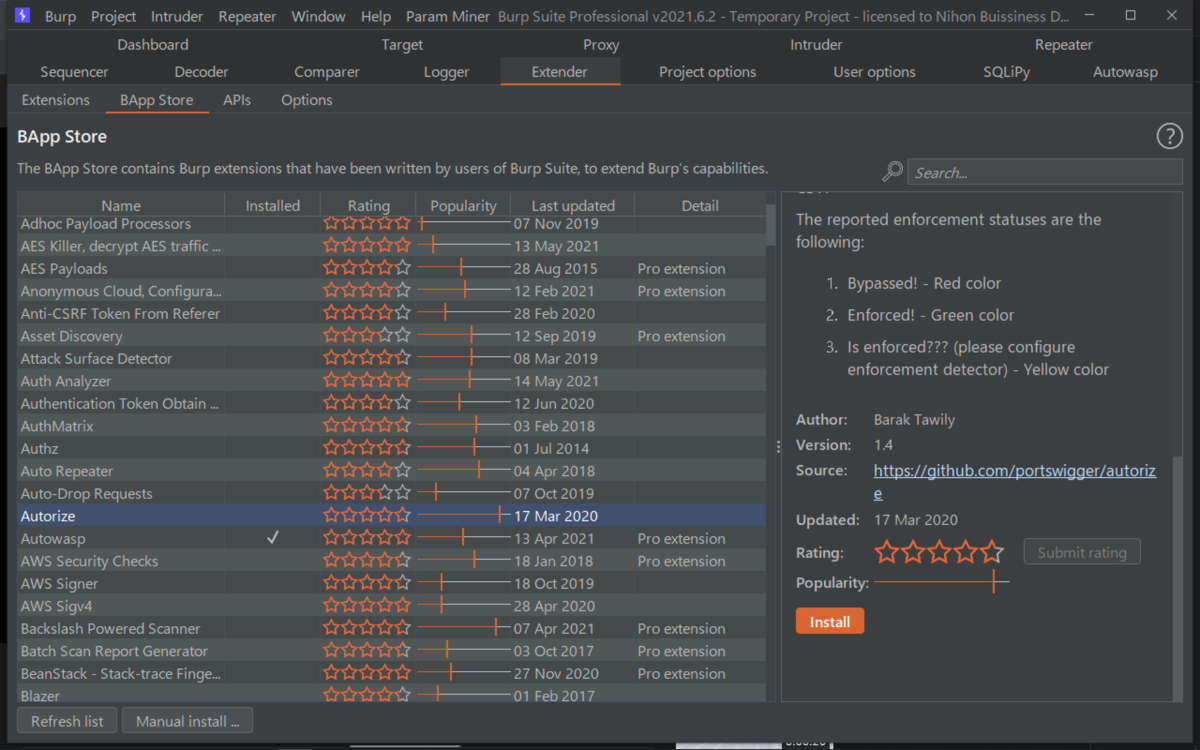Switch to the Proxy tab

pyautogui.click(x=601, y=45)
